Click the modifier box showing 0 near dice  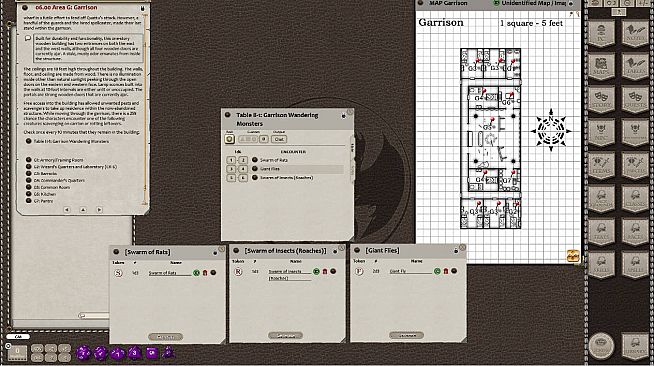(17, 352)
